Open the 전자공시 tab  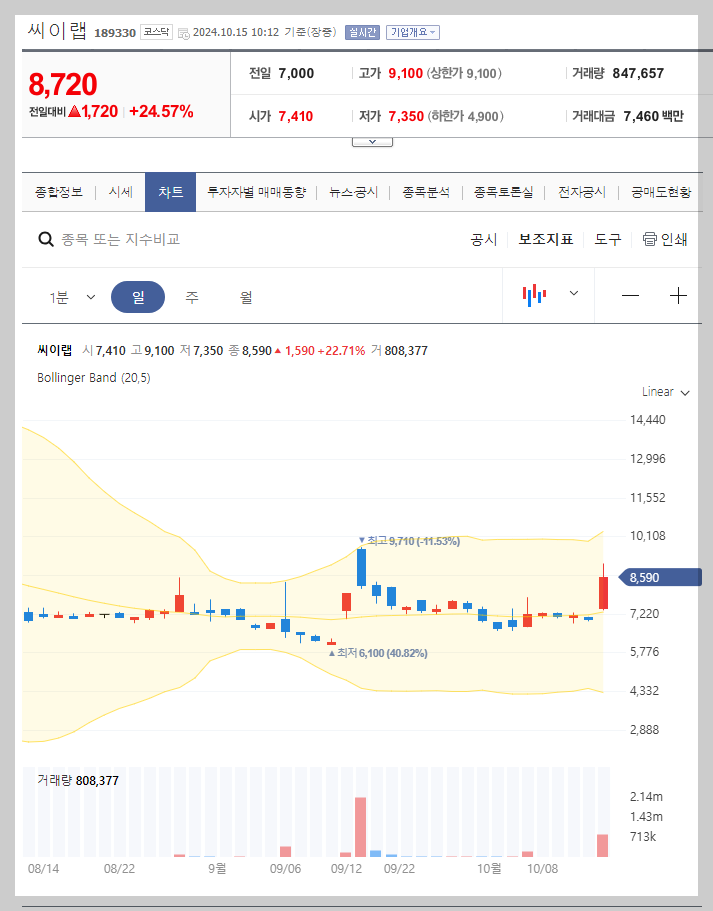pyautogui.click(x=582, y=192)
